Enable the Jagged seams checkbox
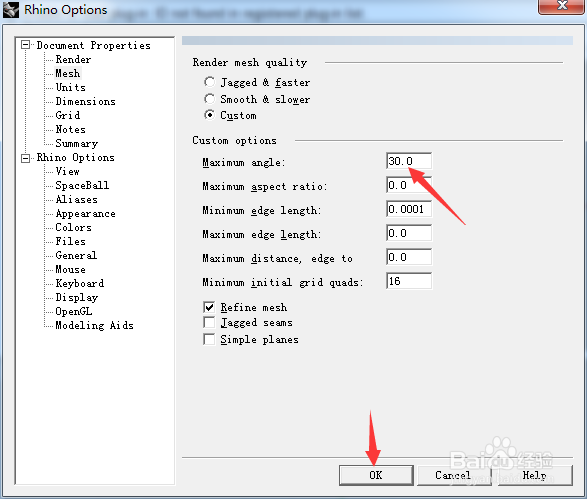 (x=209, y=322)
